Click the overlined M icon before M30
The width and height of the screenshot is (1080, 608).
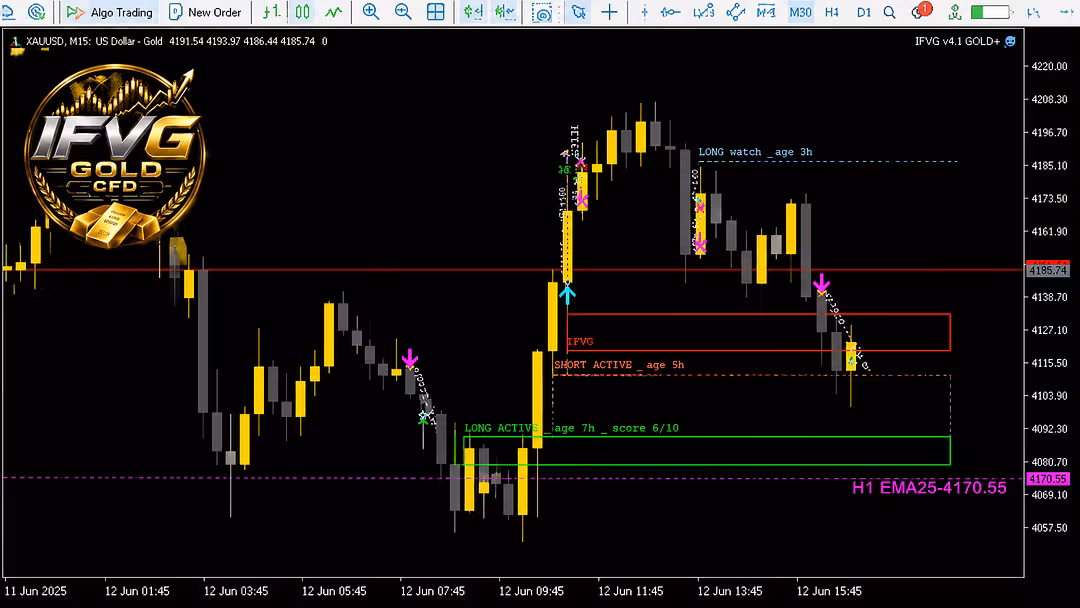pyautogui.click(x=766, y=12)
